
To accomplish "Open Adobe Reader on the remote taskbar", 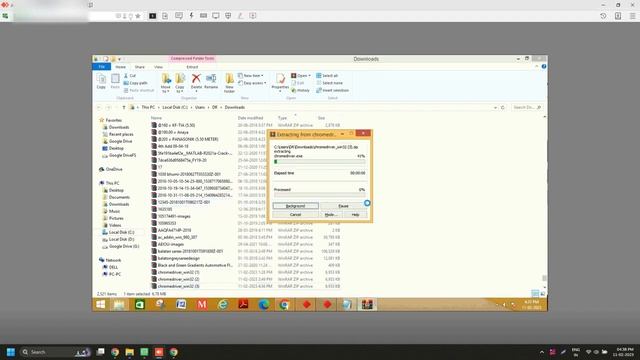I will pyautogui.click(x=243, y=304).
